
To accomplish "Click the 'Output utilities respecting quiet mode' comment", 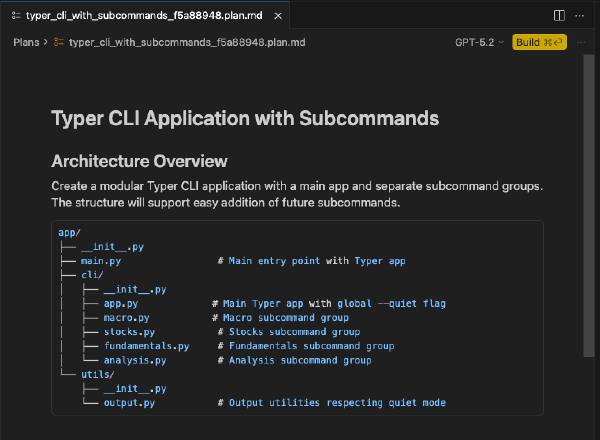I will pyautogui.click(x=332, y=403).
